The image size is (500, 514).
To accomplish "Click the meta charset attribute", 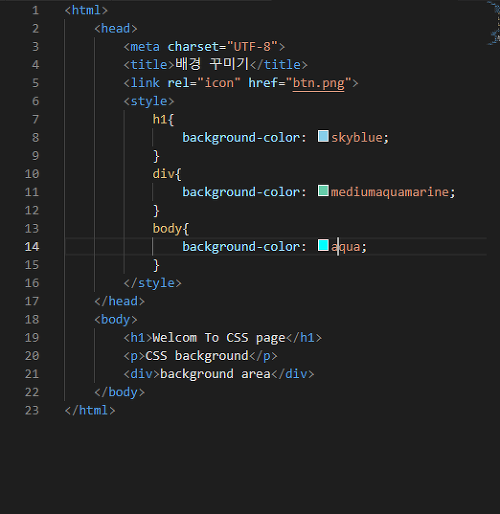I will click(193, 47).
